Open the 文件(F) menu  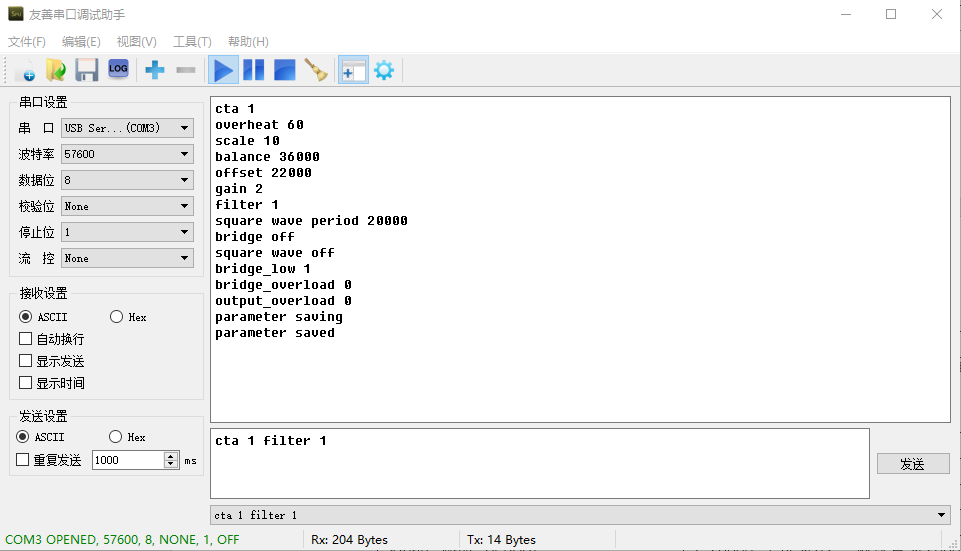point(27,42)
